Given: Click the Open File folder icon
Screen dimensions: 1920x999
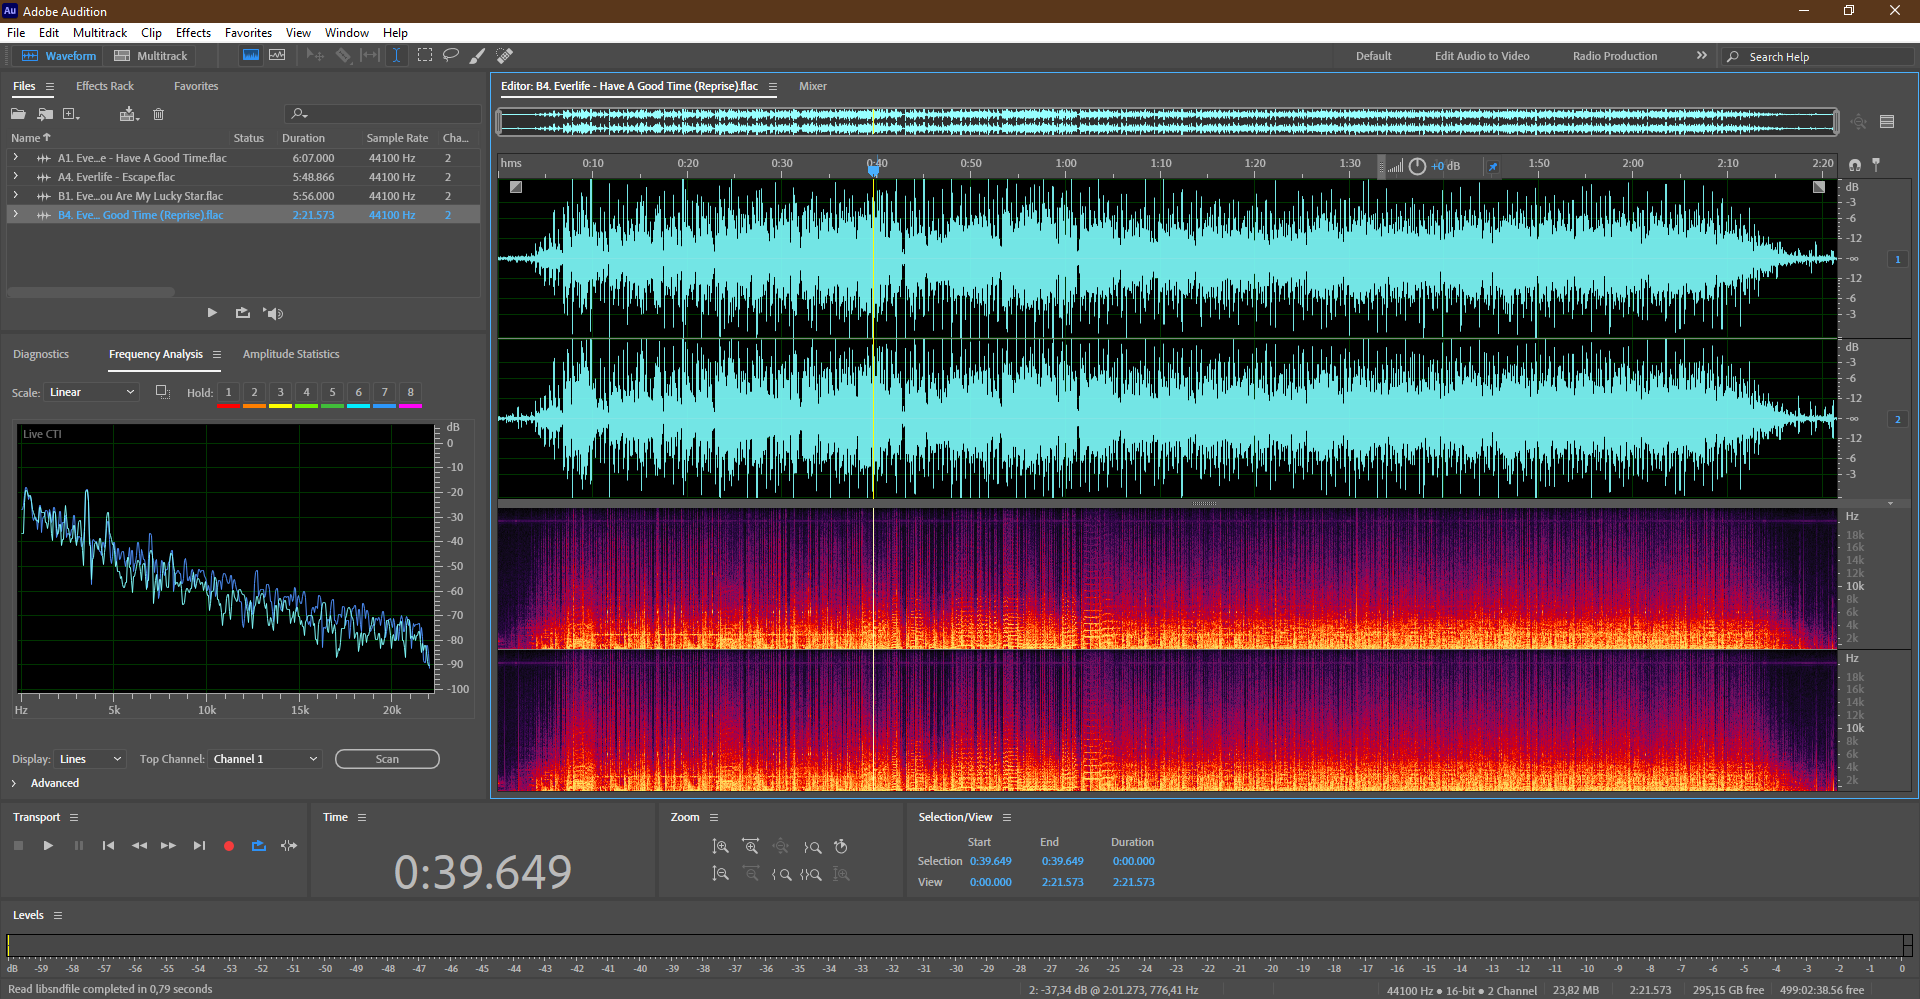Looking at the screenshot, I should [x=18, y=114].
